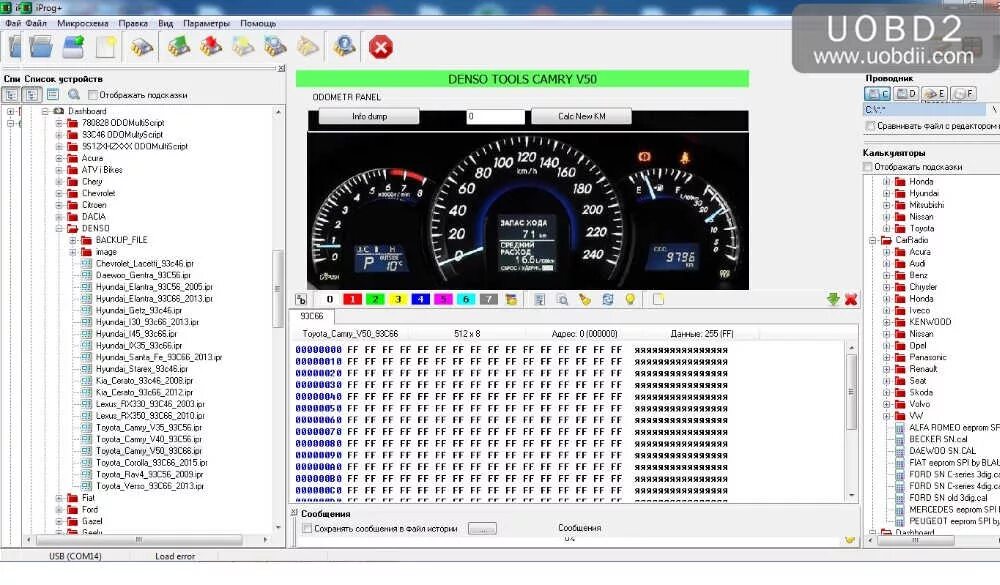
Task: Click the chip icon with yellow mark
Action: (244, 47)
